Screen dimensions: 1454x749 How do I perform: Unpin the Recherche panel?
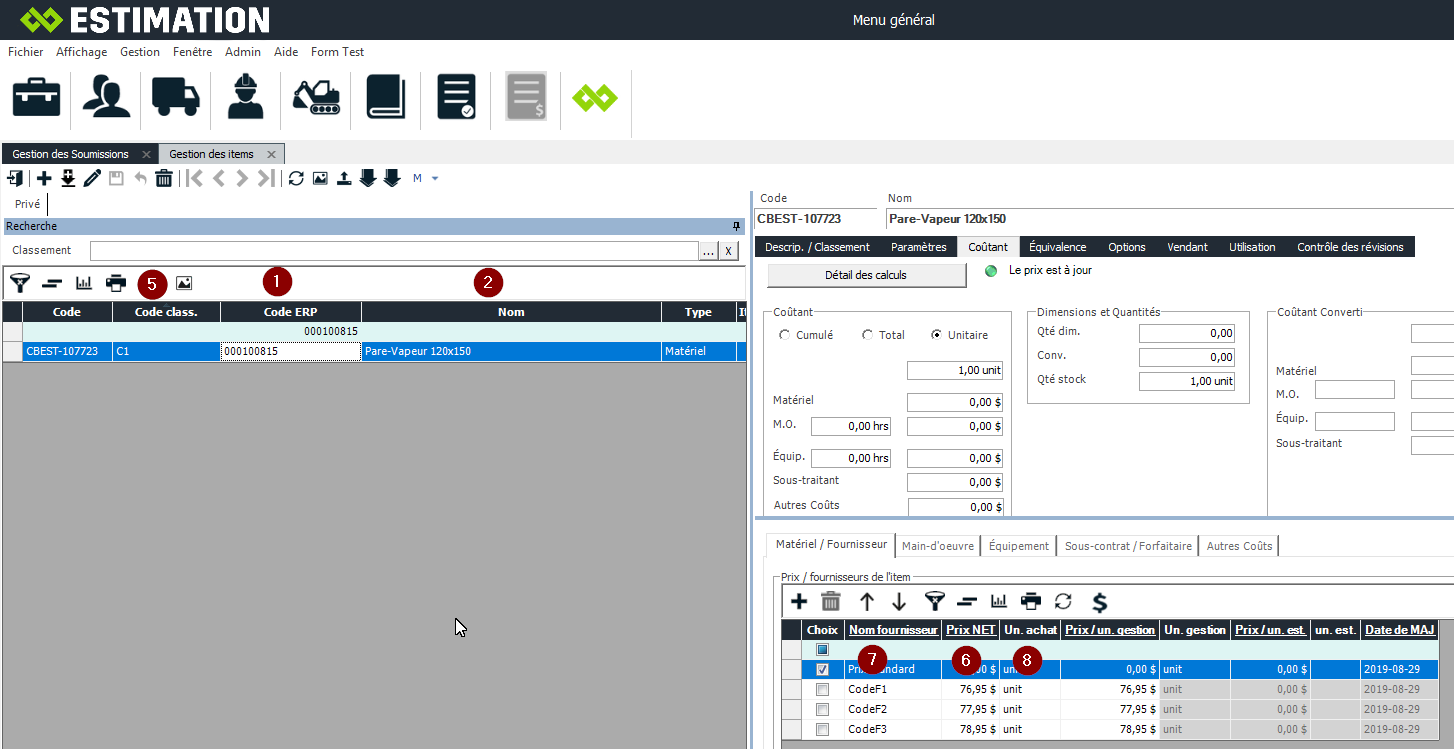click(737, 226)
